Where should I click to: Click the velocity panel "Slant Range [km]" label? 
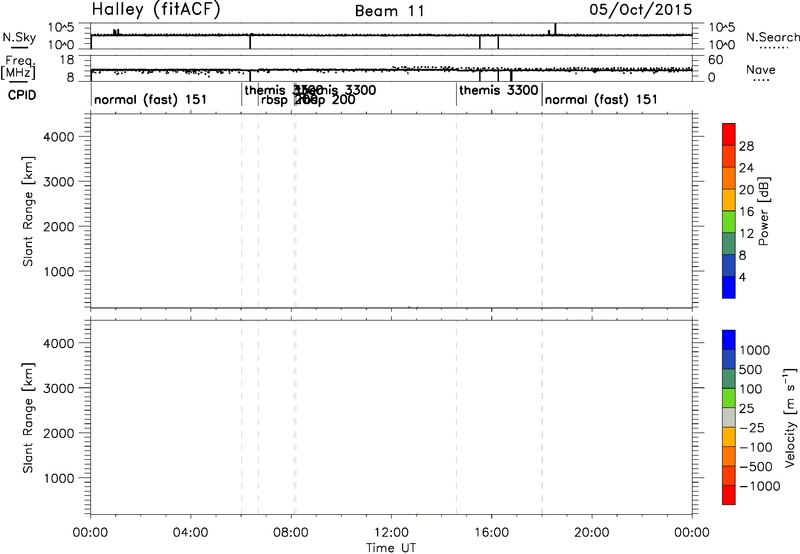point(28,418)
